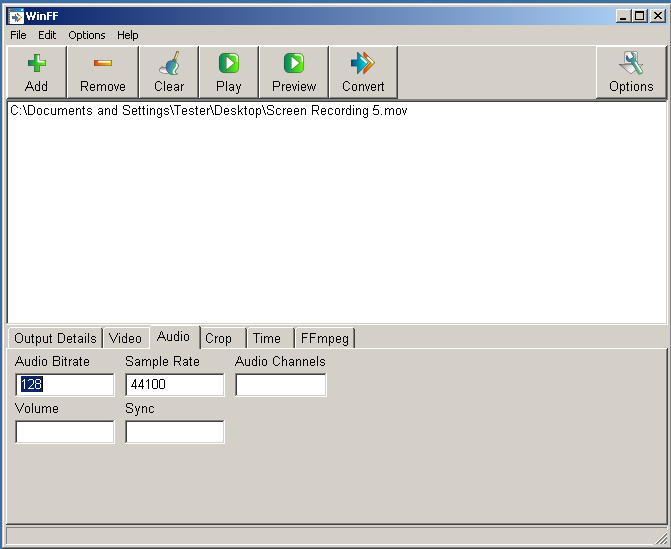This screenshot has width=671, height=549.
Task: Select the Screen Recording 5.mov file entry
Action: tap(209, 111)
